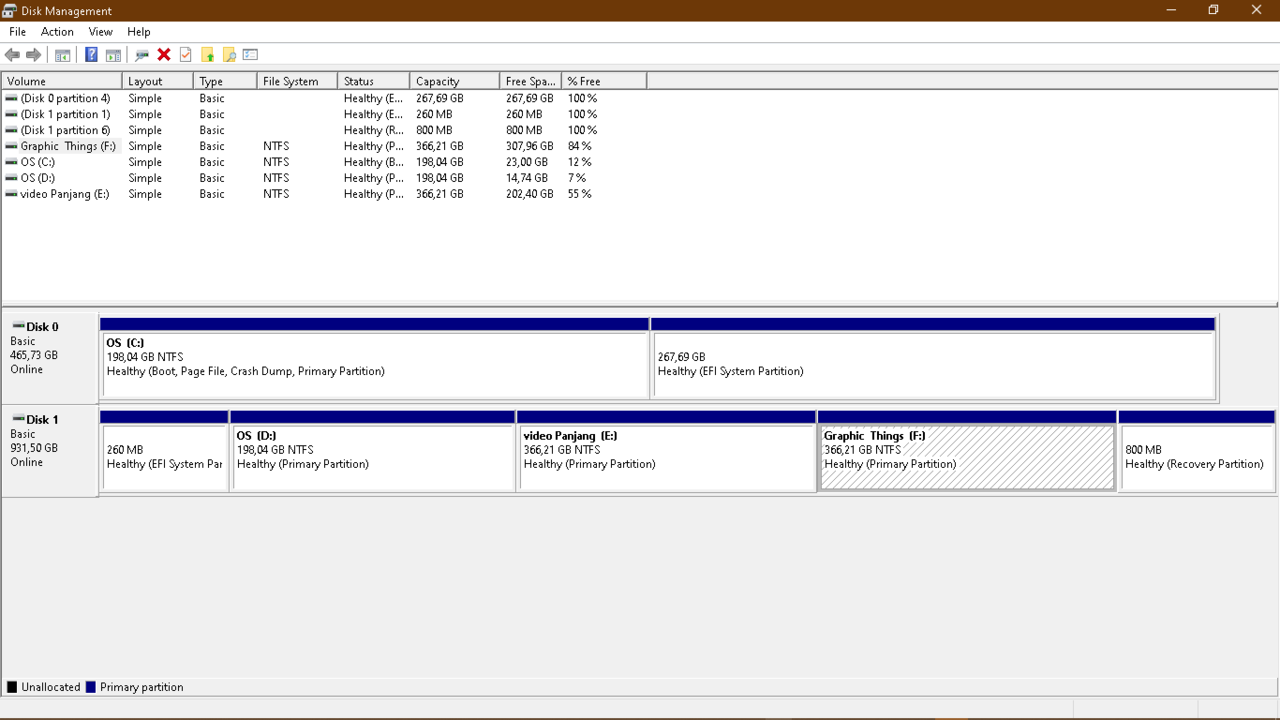Image resolution: width=1280 pixels, height=720 pixels.
Task: Click the red X delete toolbar icon
Action: pos(164,55)
